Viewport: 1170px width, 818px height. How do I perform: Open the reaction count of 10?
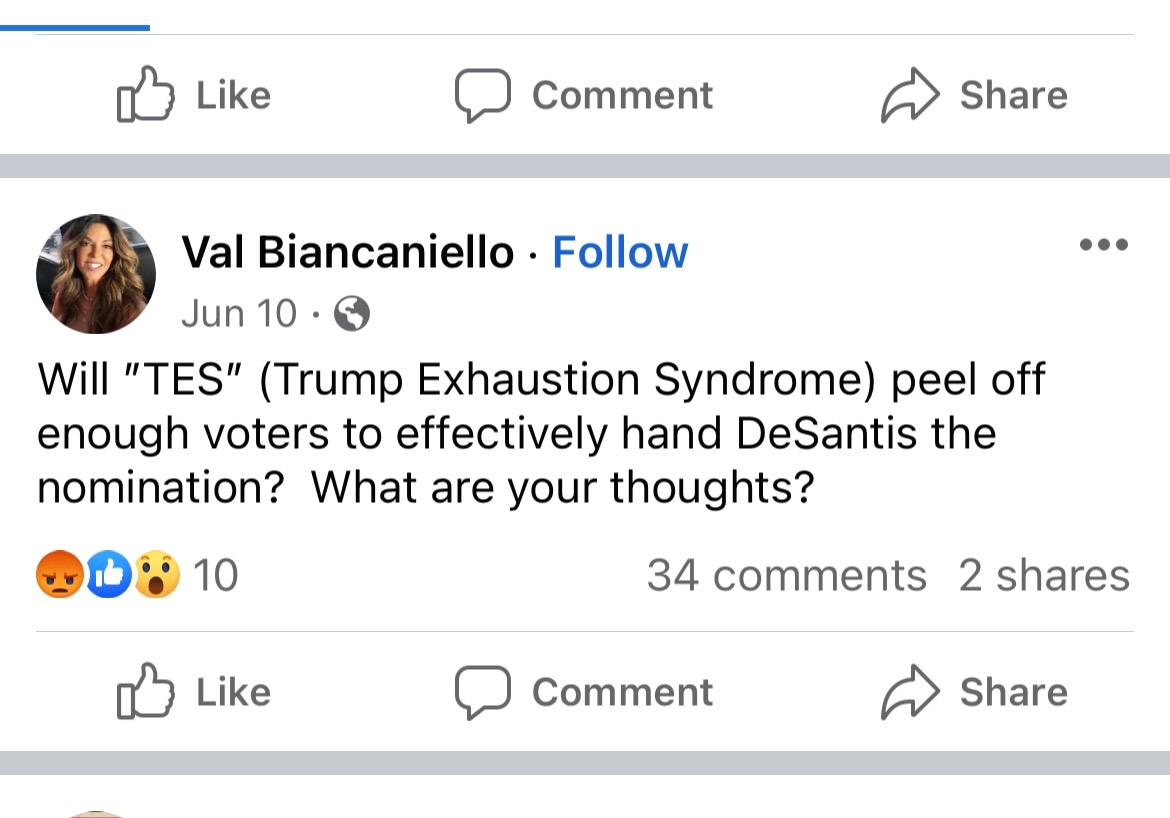tap(215, 575)
